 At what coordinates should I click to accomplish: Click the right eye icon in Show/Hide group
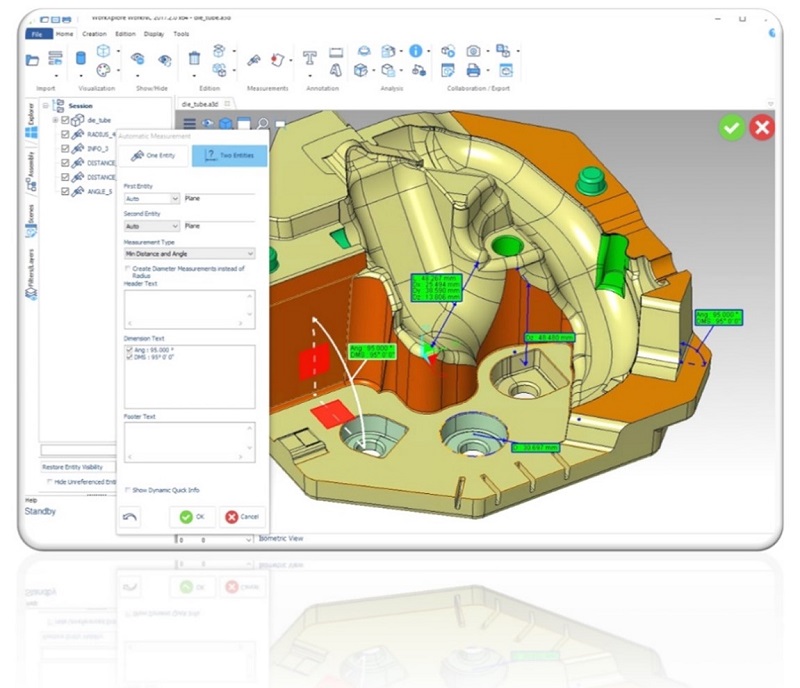[164, 60]
